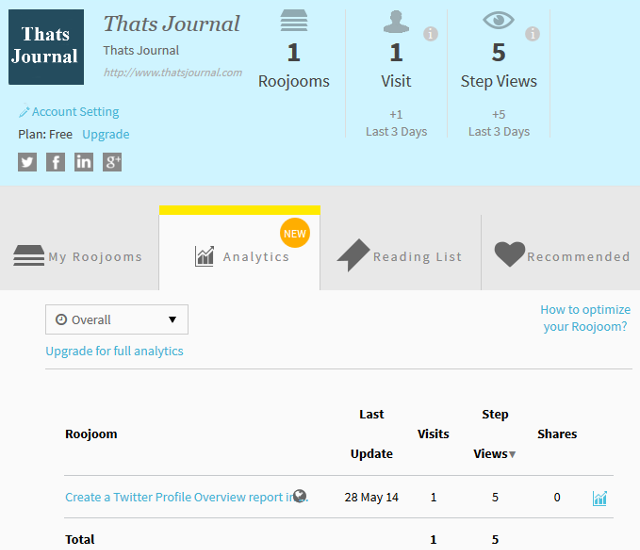Click the Roojooms stack icon in header
This screenshot has height=550, width=640.
coord(294,20)
